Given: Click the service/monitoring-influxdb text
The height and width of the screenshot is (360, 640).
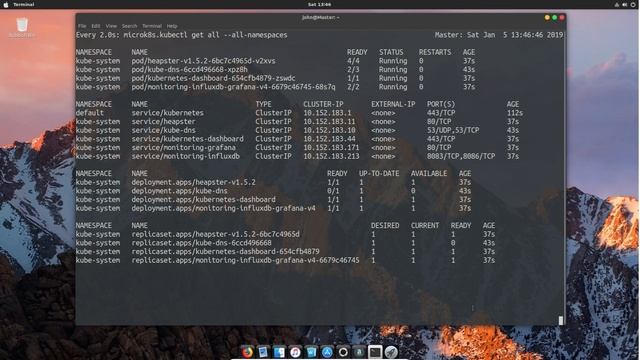Looking at the screenshot, I should tap(185, 156).
